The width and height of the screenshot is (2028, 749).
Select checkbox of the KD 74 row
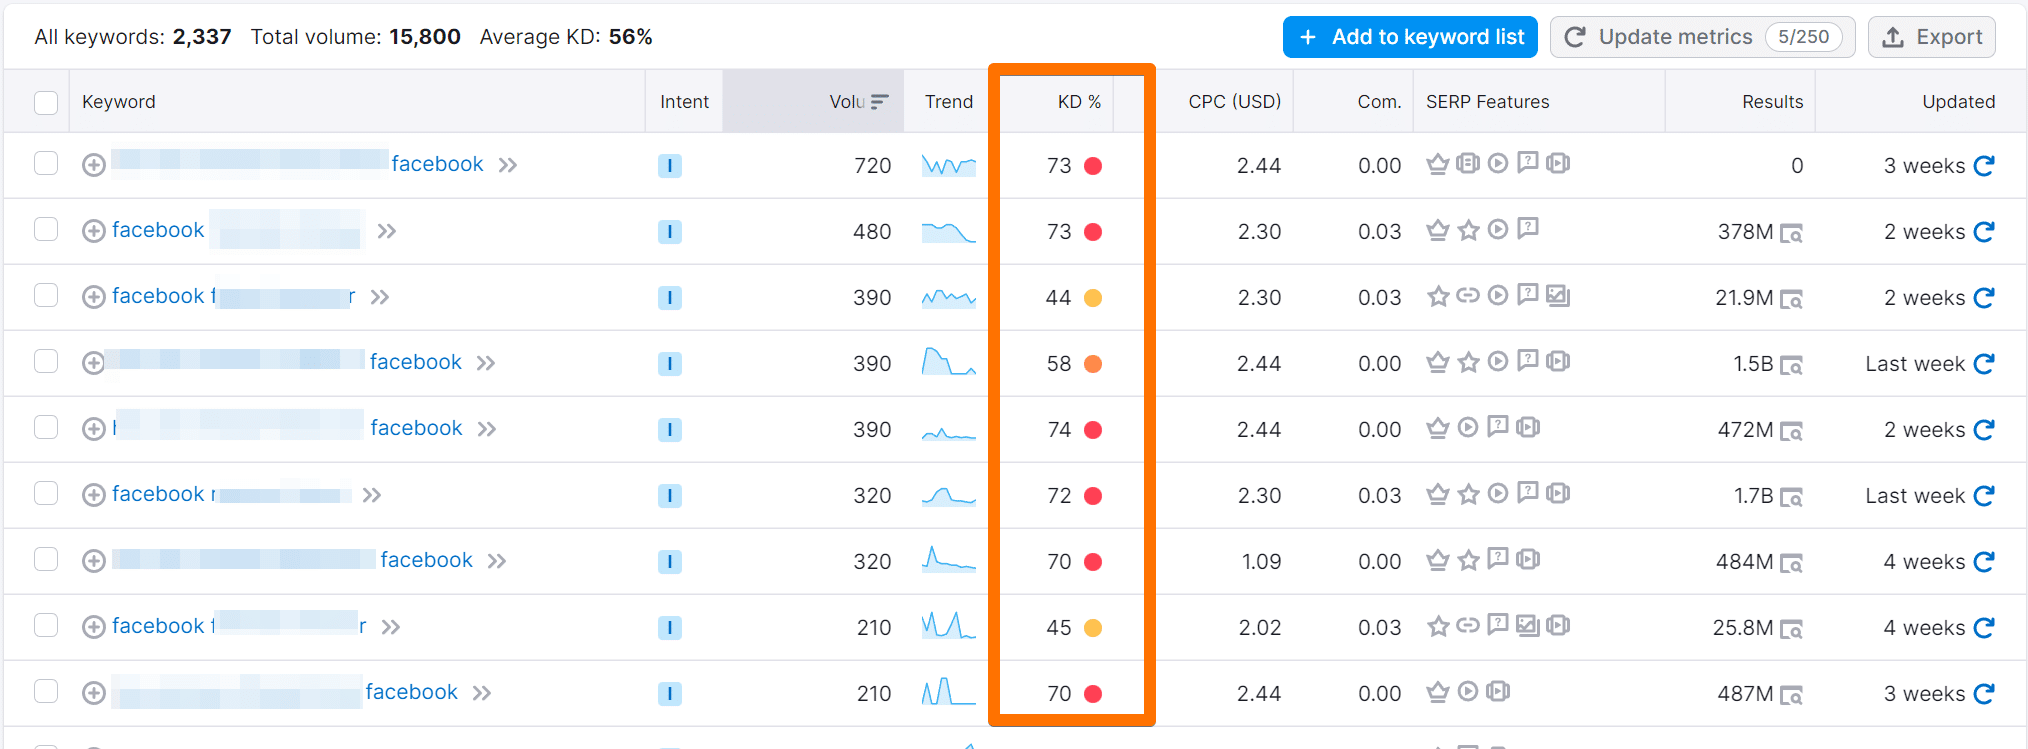coord(46,427)
